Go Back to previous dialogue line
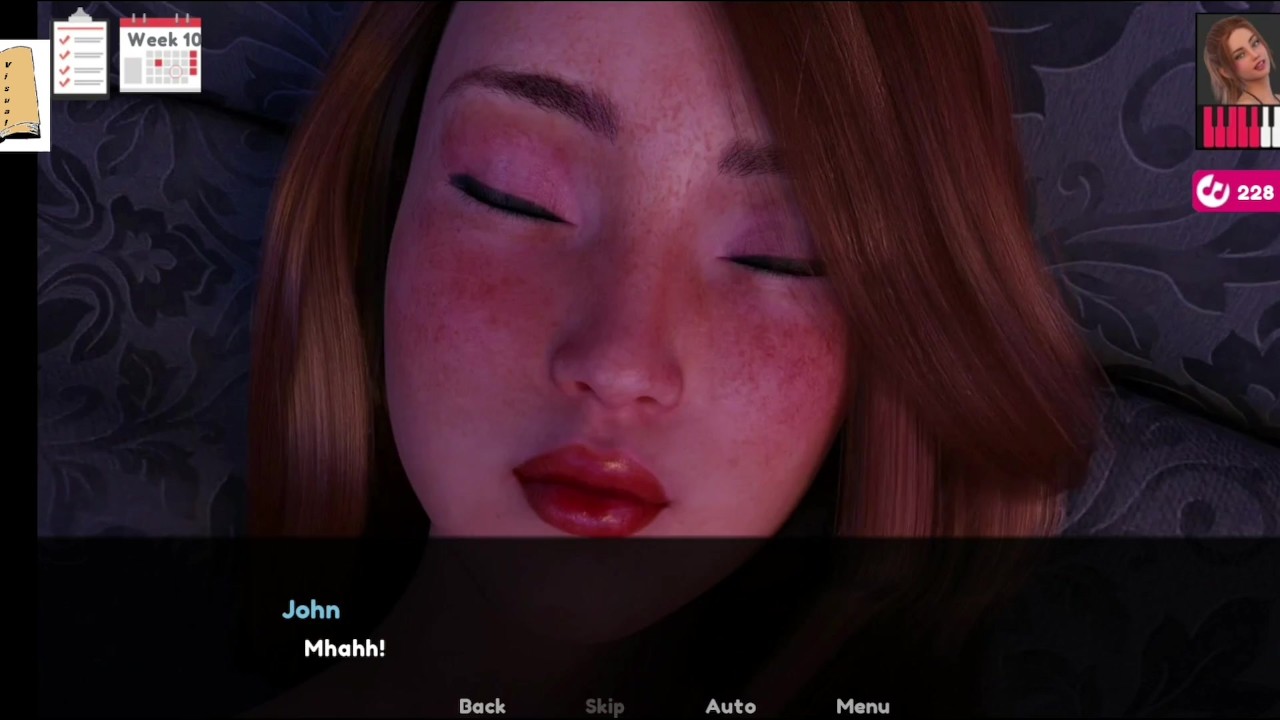 coord(482,706)
